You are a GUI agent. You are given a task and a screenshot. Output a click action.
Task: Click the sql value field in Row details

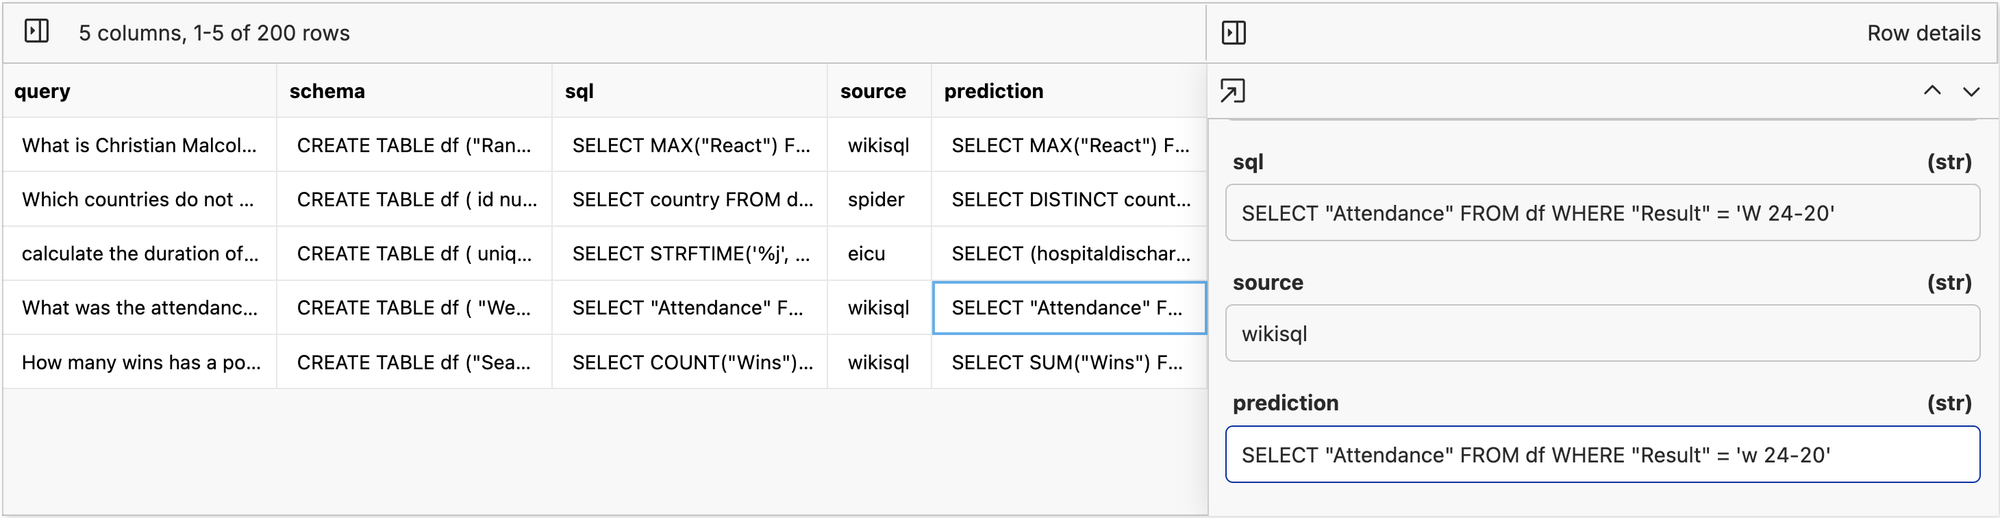coord(1602,213)
